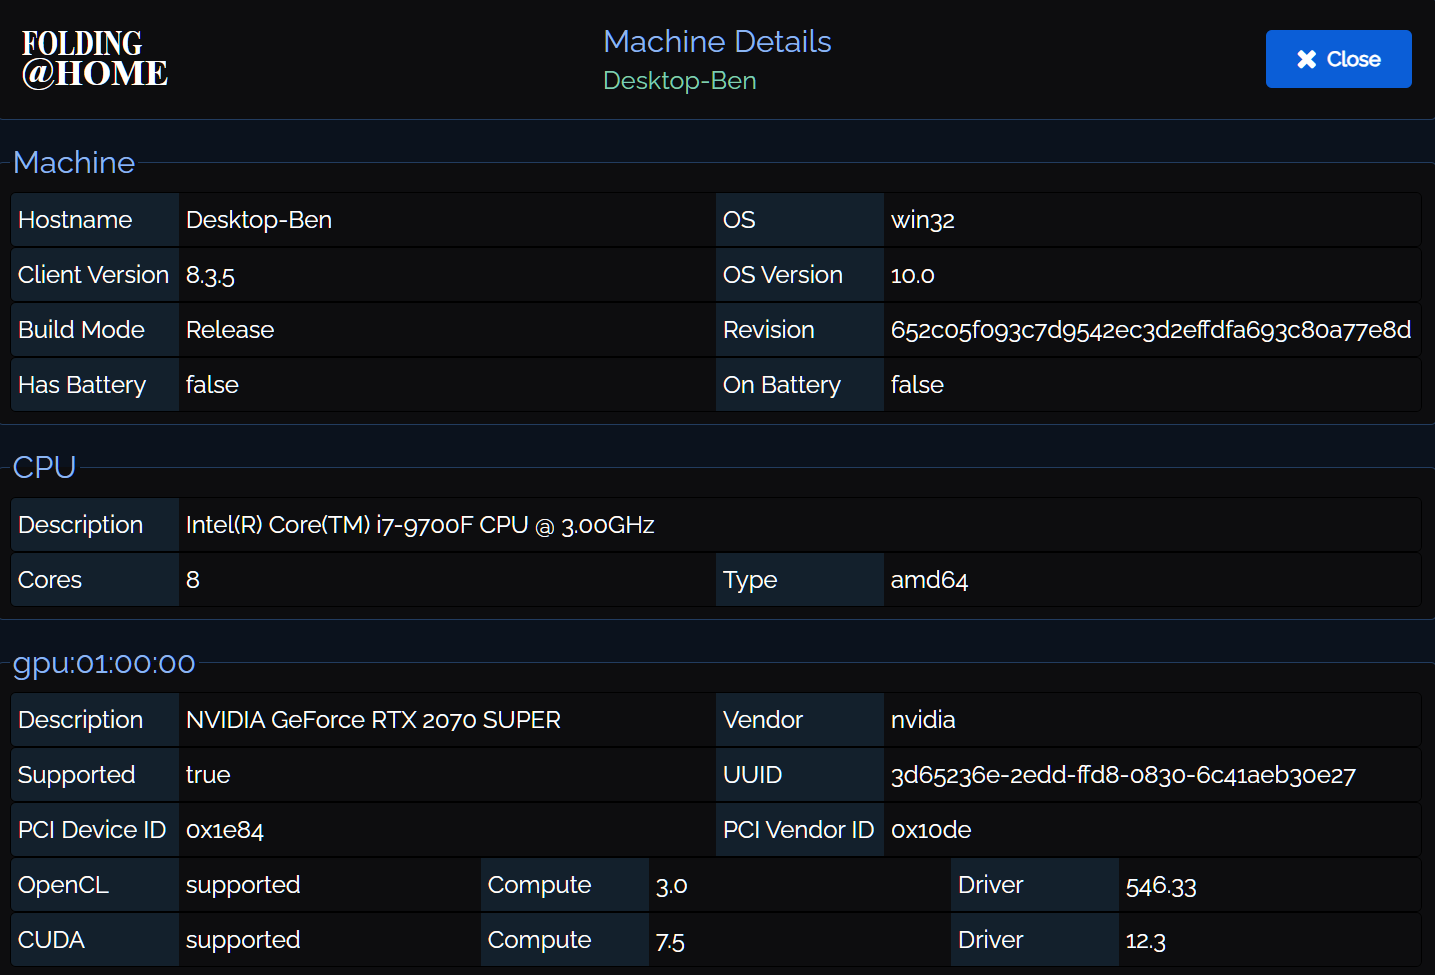Click the CUDA label cell
The height and width of the screenshot is (975, 1435).
tap(95, 940)
